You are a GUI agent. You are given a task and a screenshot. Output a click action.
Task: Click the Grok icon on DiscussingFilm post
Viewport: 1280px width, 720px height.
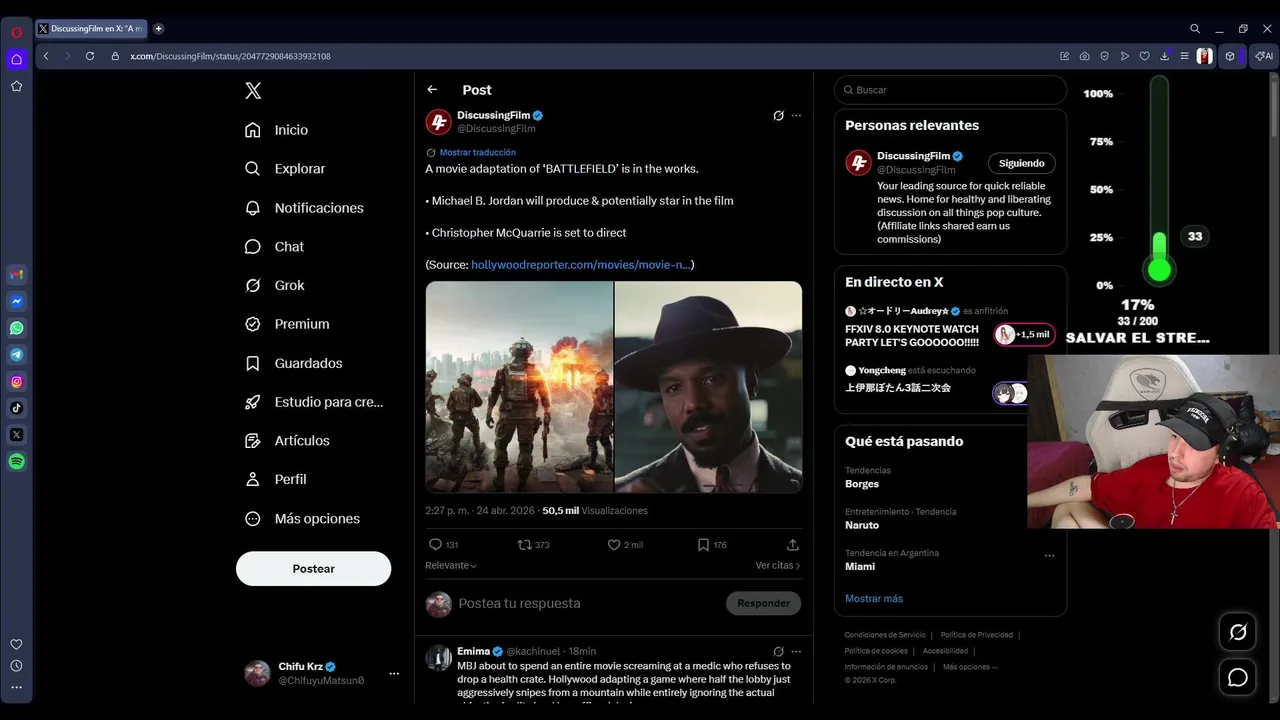click(778, 116)
